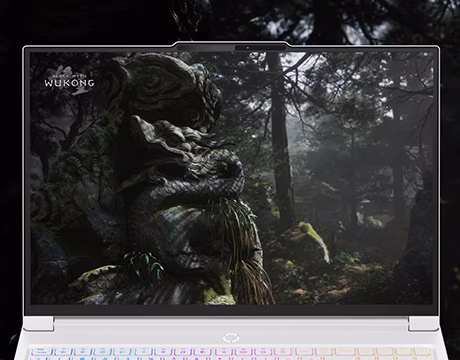Click the webcam lens in top bezel
The image size is (460, 360).
pyautogui.click(x=248, y=48)
